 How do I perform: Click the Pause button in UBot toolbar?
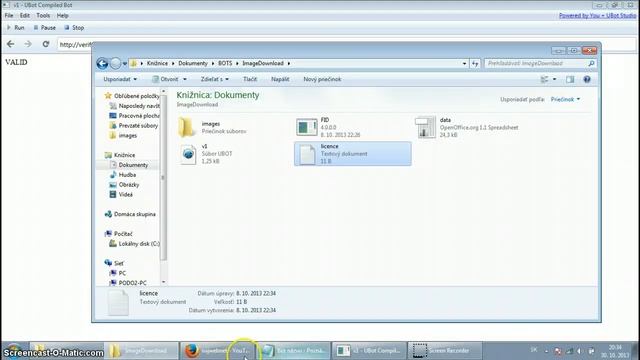[x=44, y=28]
